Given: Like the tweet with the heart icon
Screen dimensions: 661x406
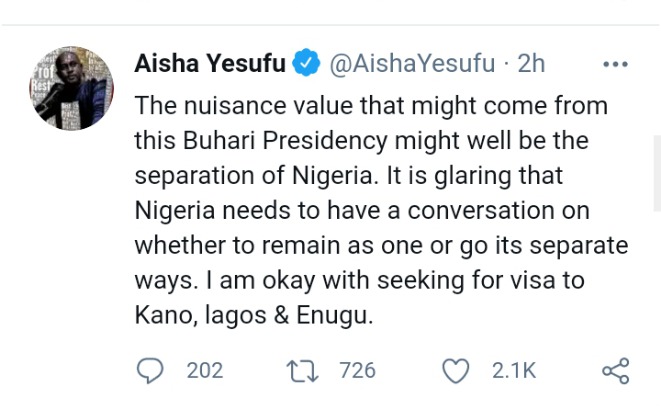Looking at the screenshot, I should pyautogui.click(x=455, y=371).
